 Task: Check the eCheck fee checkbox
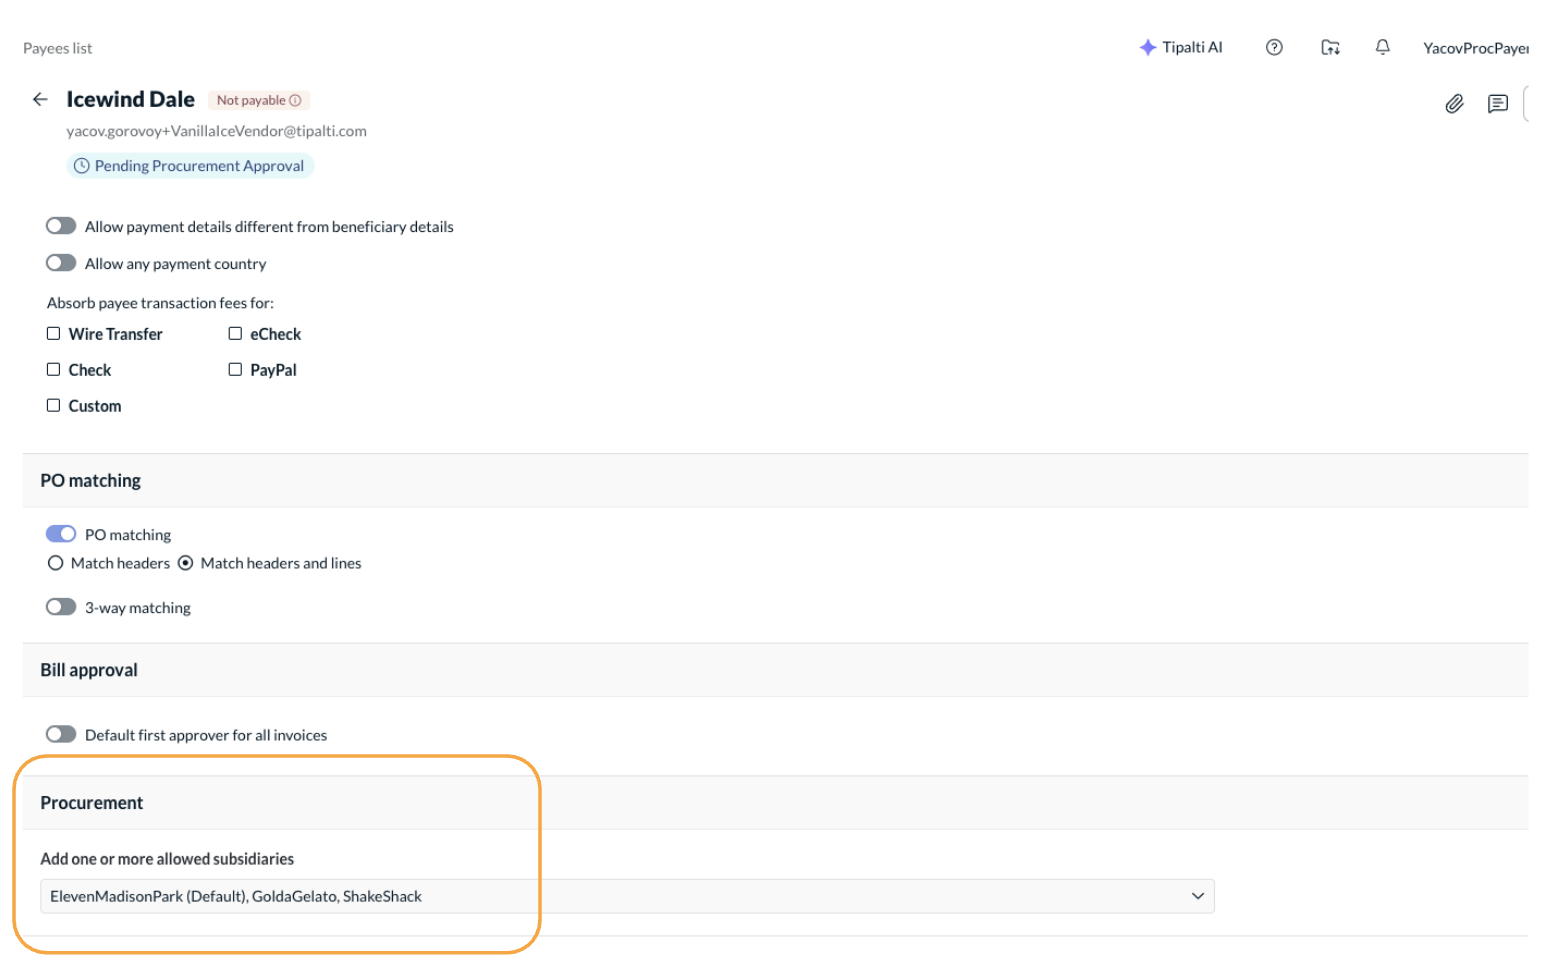pos(235,333)
